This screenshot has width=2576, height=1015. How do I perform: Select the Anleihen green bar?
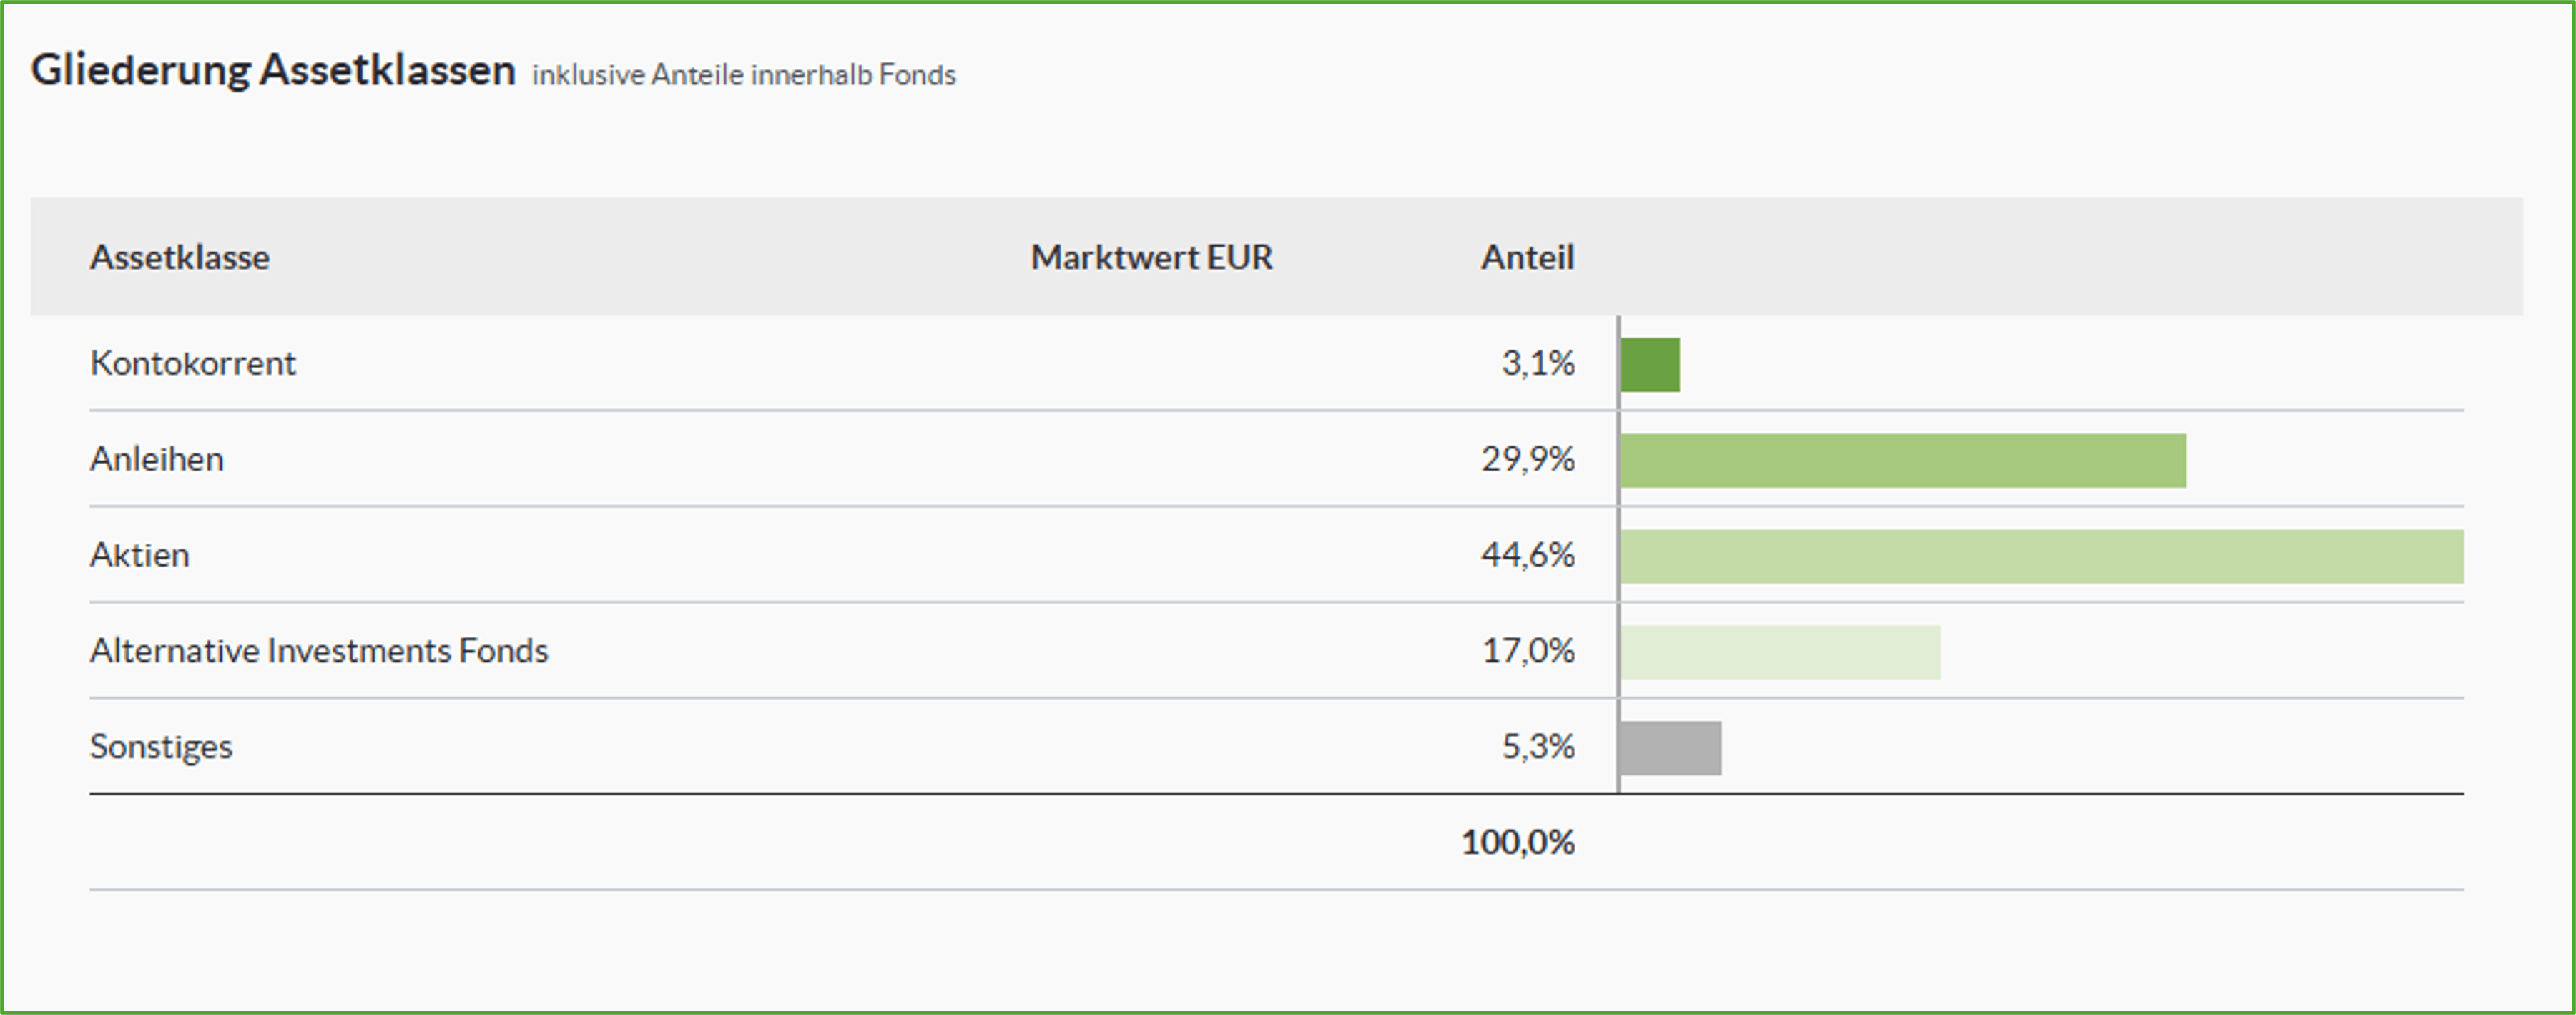[1903, 461]
